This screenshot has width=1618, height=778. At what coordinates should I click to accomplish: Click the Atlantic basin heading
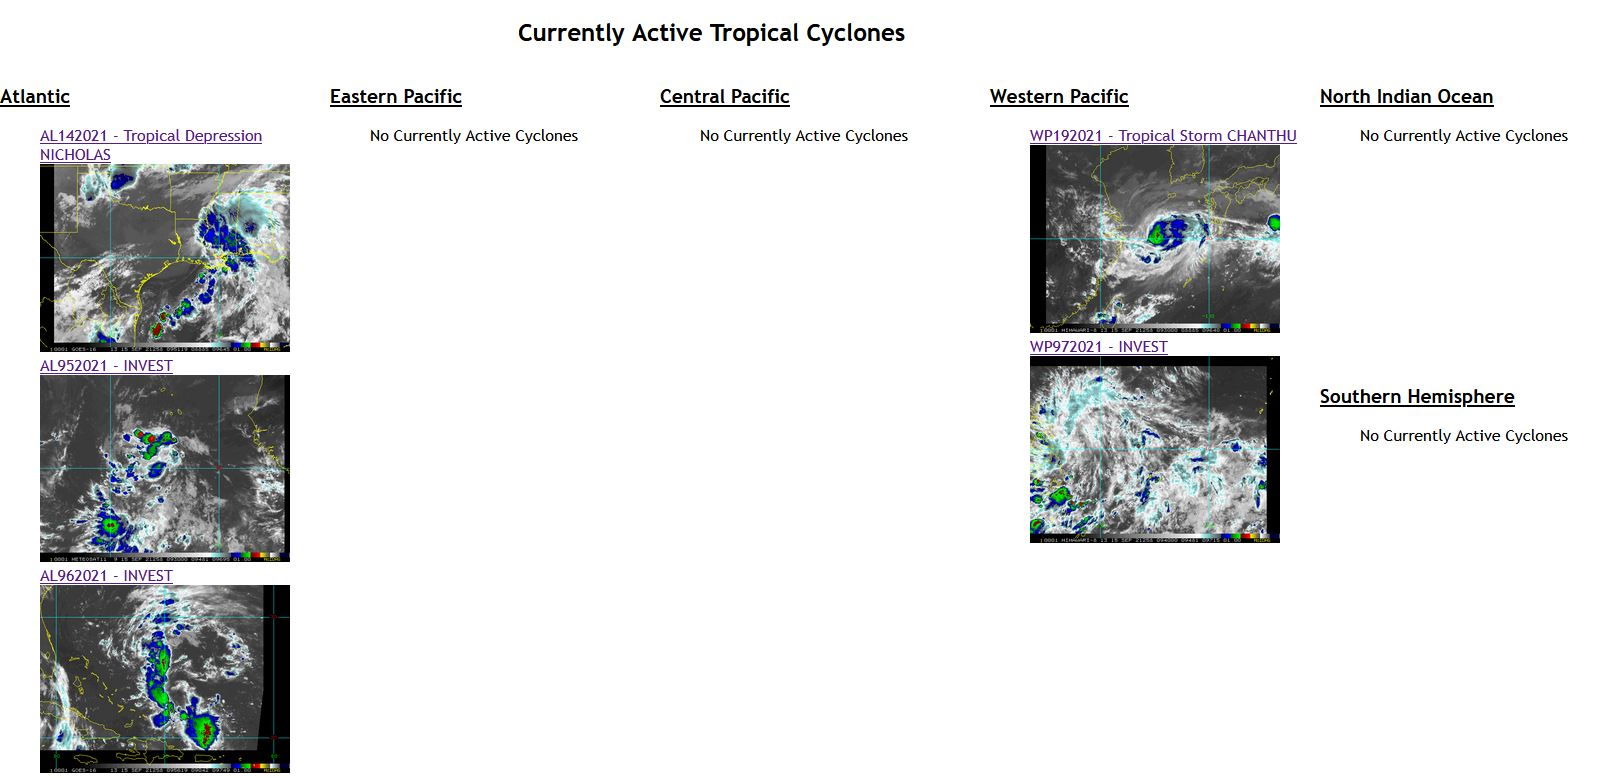click(35, 97)
